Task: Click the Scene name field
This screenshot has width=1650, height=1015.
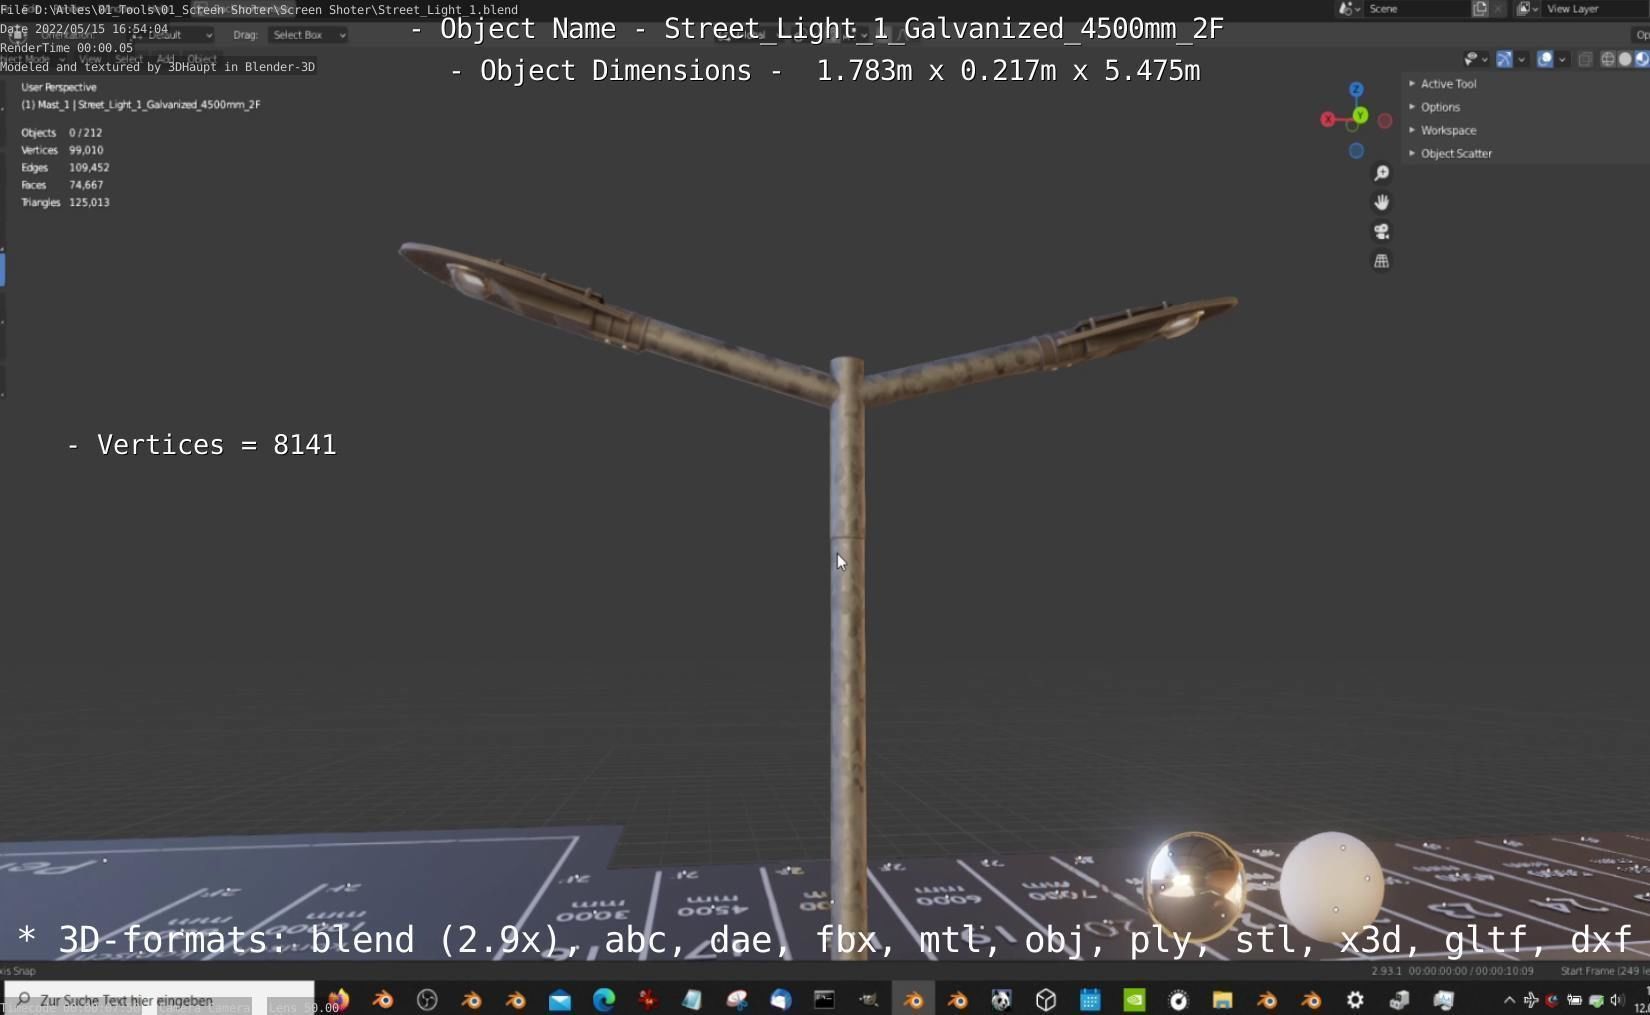Action: [x=1418, y=8]
